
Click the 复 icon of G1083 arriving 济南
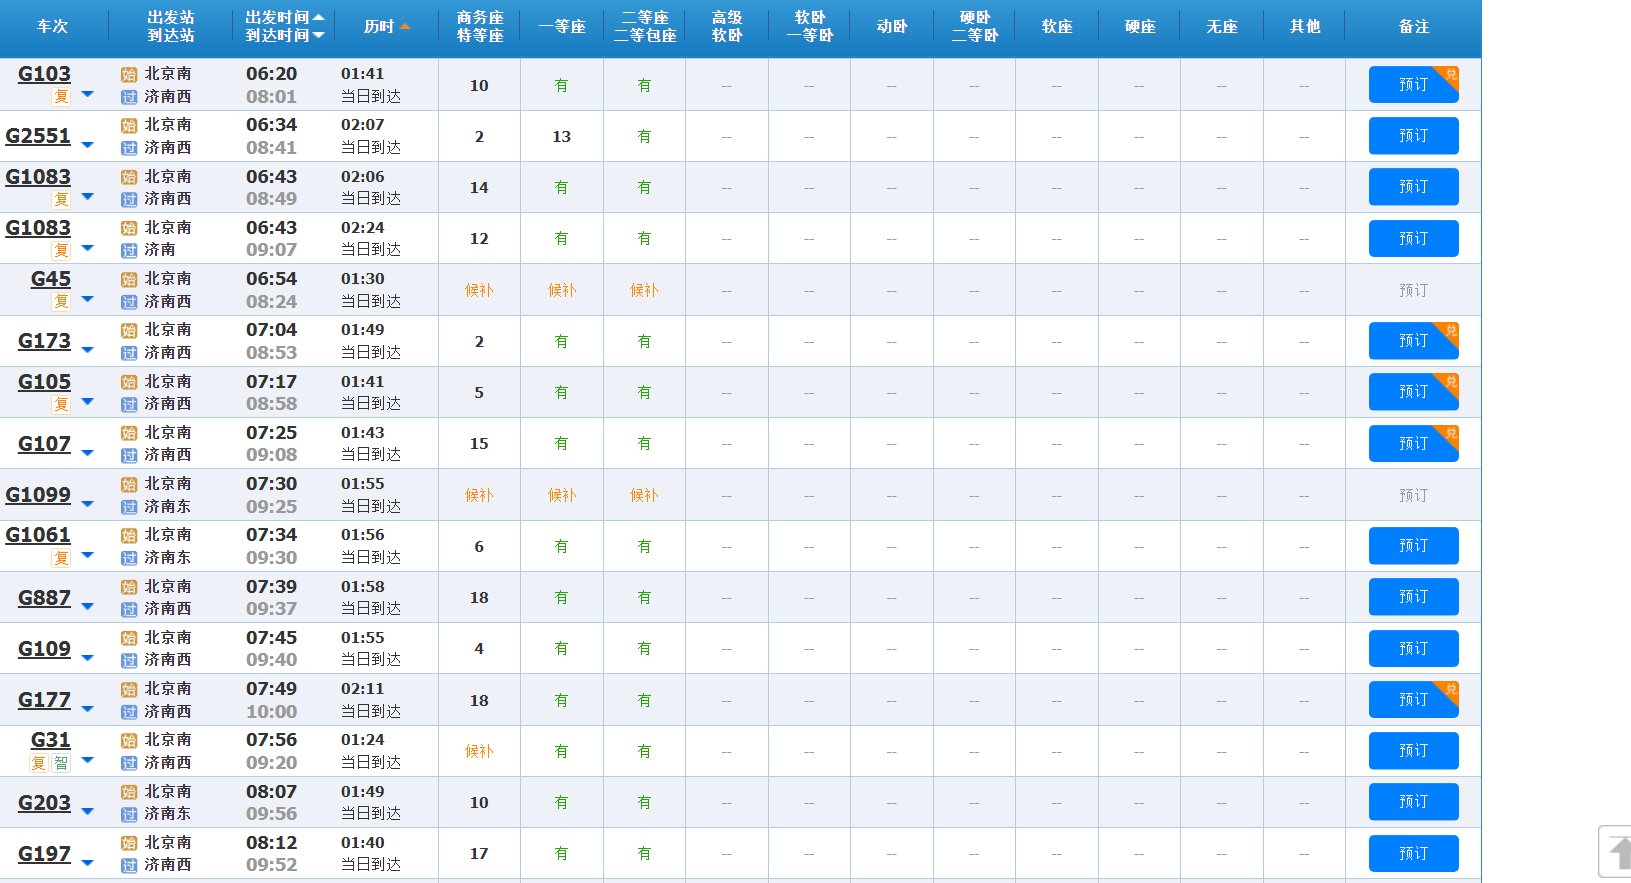[61, 250]
